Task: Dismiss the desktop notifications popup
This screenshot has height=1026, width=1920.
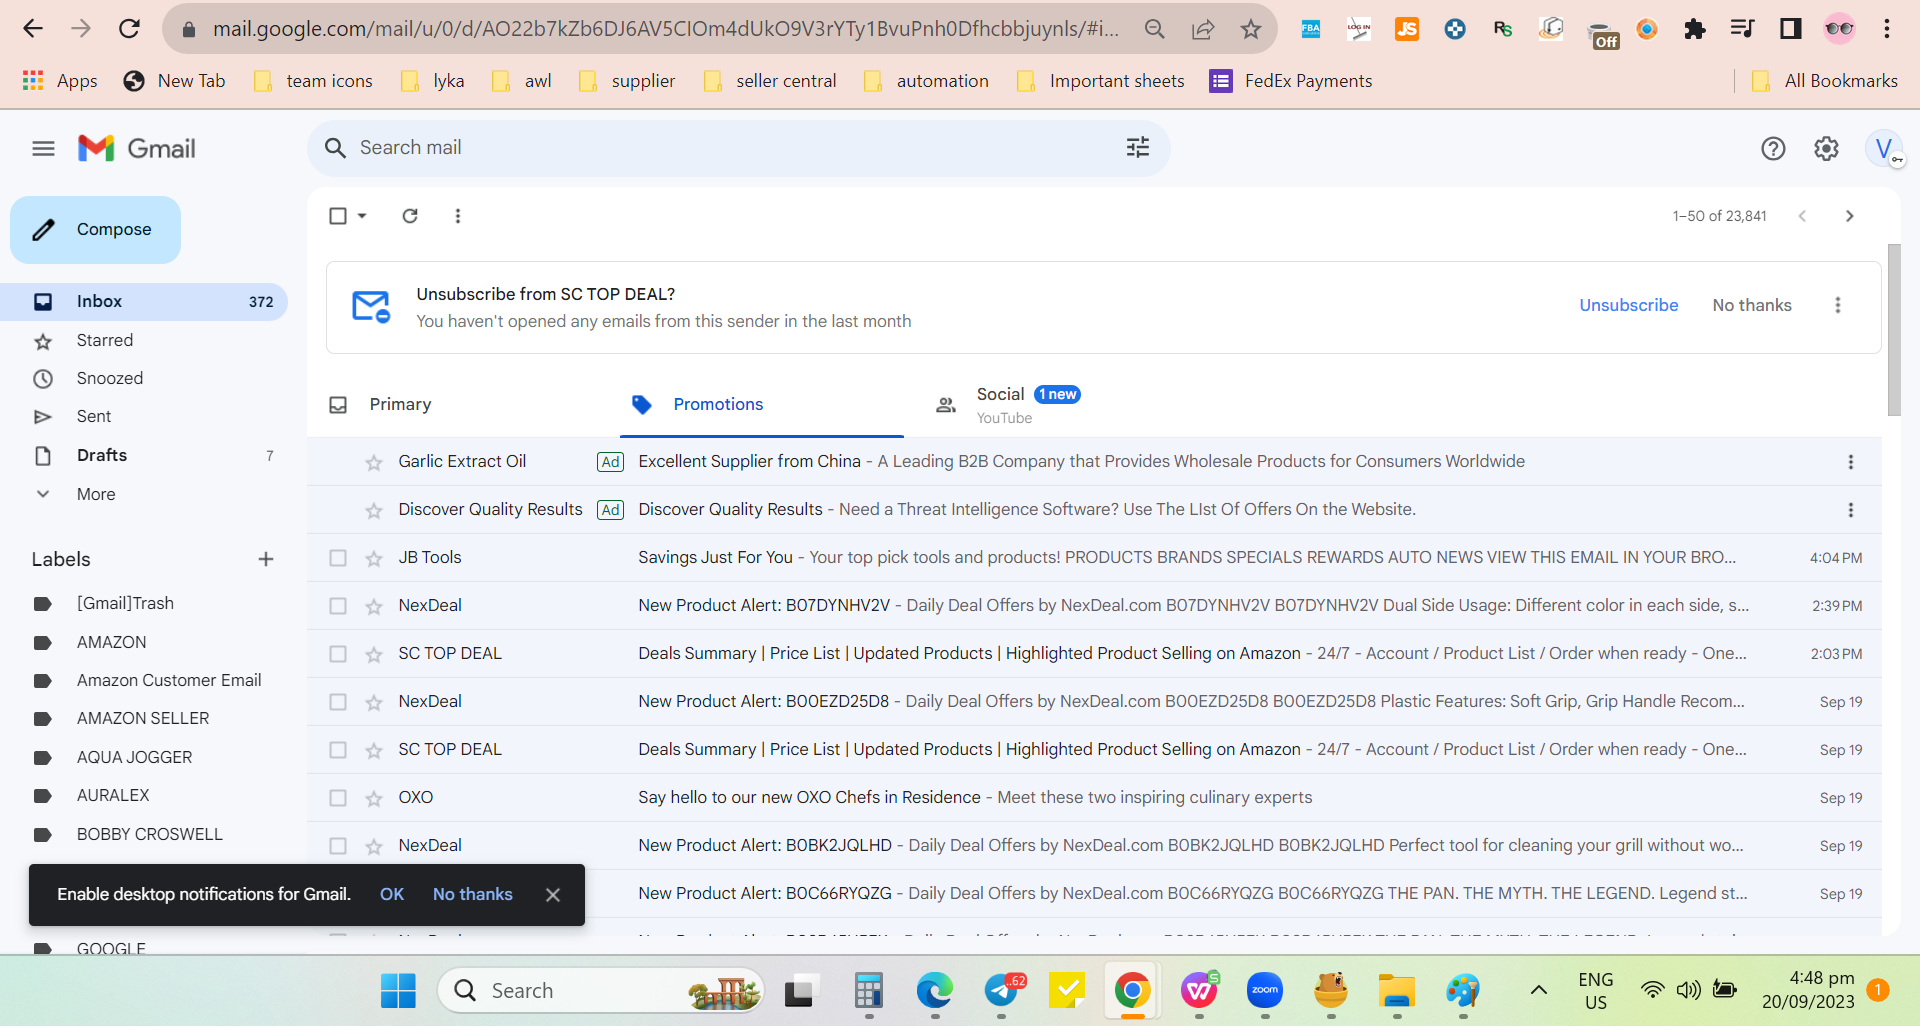Action: (x=553, y=895)
